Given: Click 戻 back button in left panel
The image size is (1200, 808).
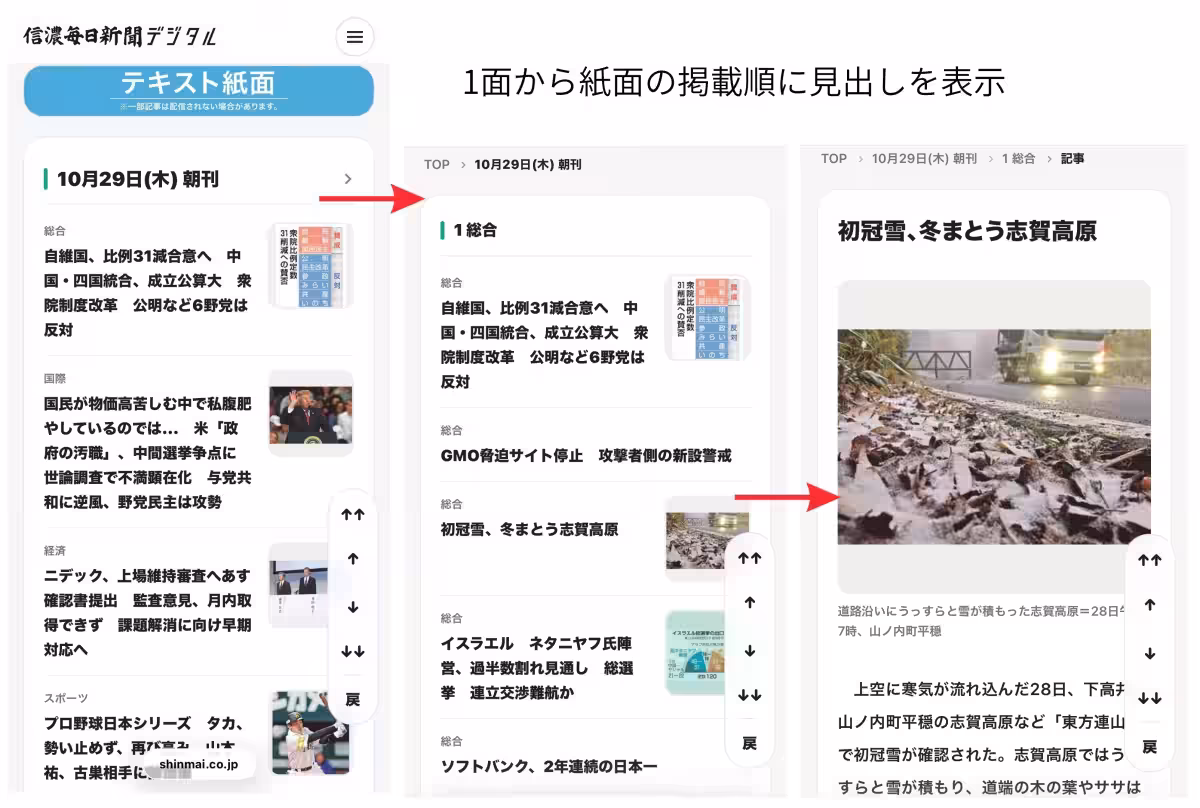Looking at the screenshot, I should click(x=353, y=699).
